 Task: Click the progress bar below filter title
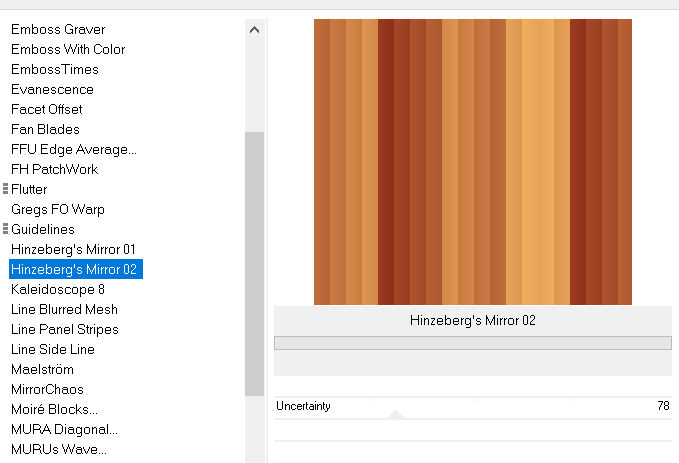473,343
